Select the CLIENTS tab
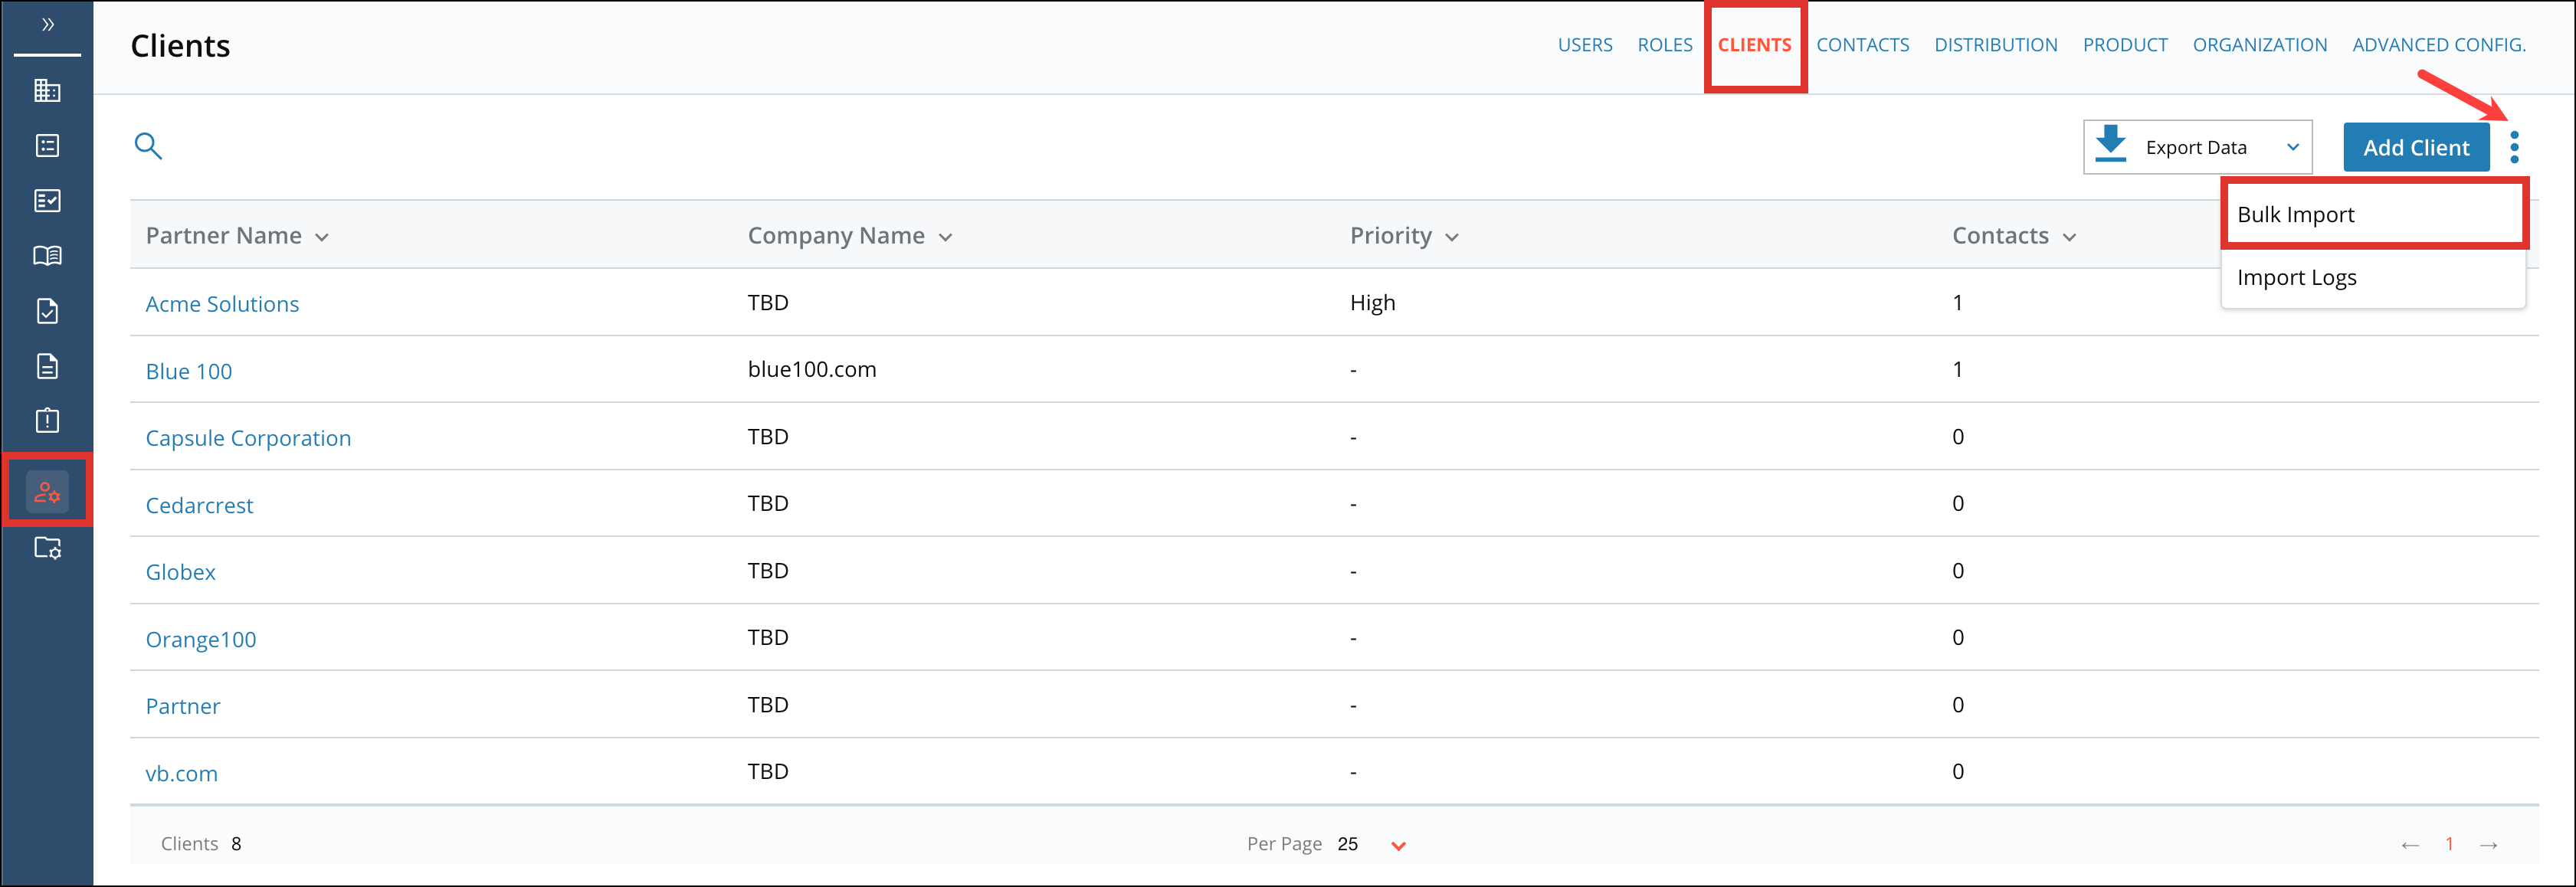The width and height of the screenshot is (2576, 887). coord(1755,45)
